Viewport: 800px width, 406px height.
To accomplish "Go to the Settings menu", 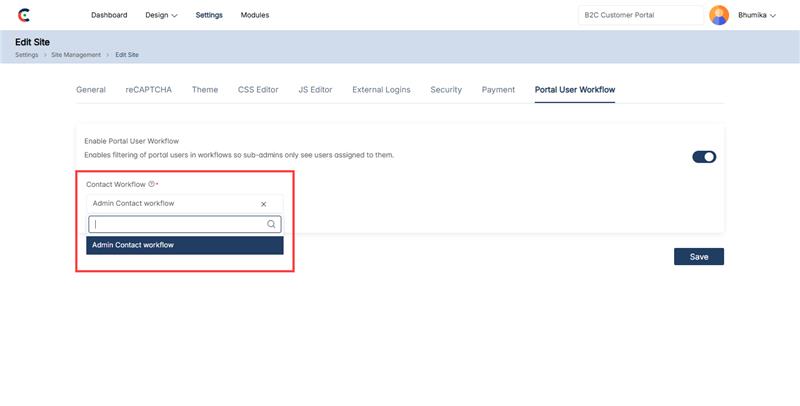I will point(209,15).
